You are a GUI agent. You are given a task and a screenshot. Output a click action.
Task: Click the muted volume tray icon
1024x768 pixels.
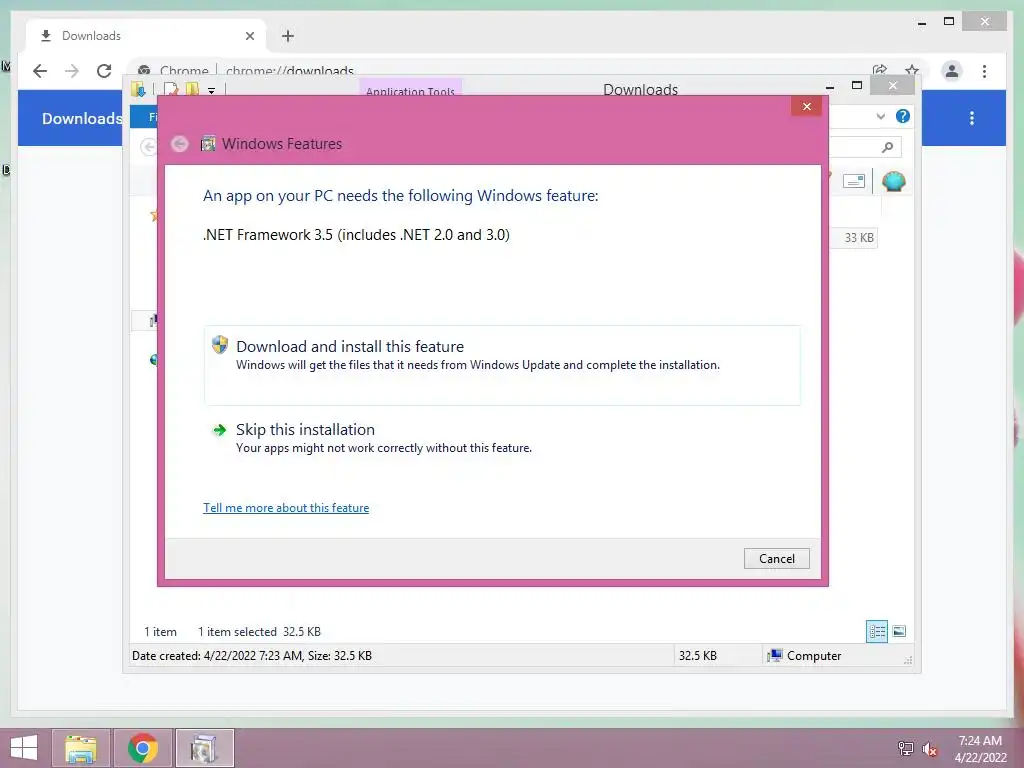click(x=929, y=749)
